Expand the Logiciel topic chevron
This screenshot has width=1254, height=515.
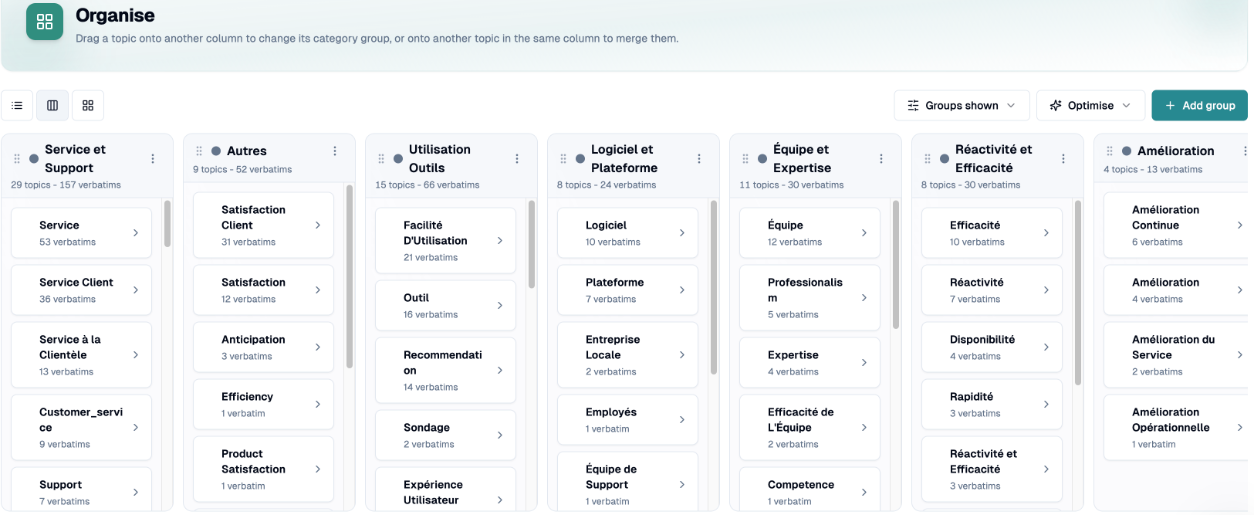[x=682, y=233]
